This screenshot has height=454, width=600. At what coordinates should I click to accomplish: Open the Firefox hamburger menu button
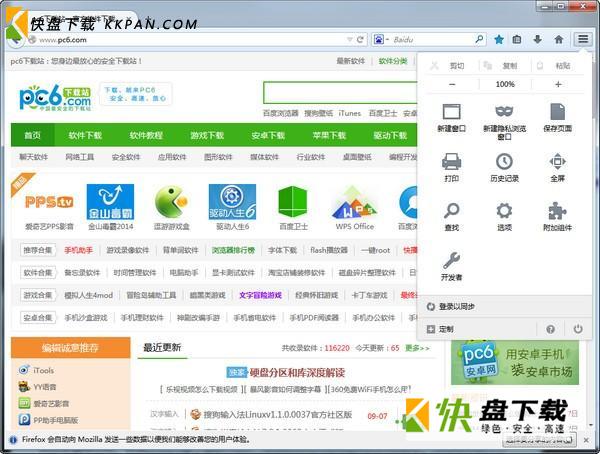[x=583, y=39]
